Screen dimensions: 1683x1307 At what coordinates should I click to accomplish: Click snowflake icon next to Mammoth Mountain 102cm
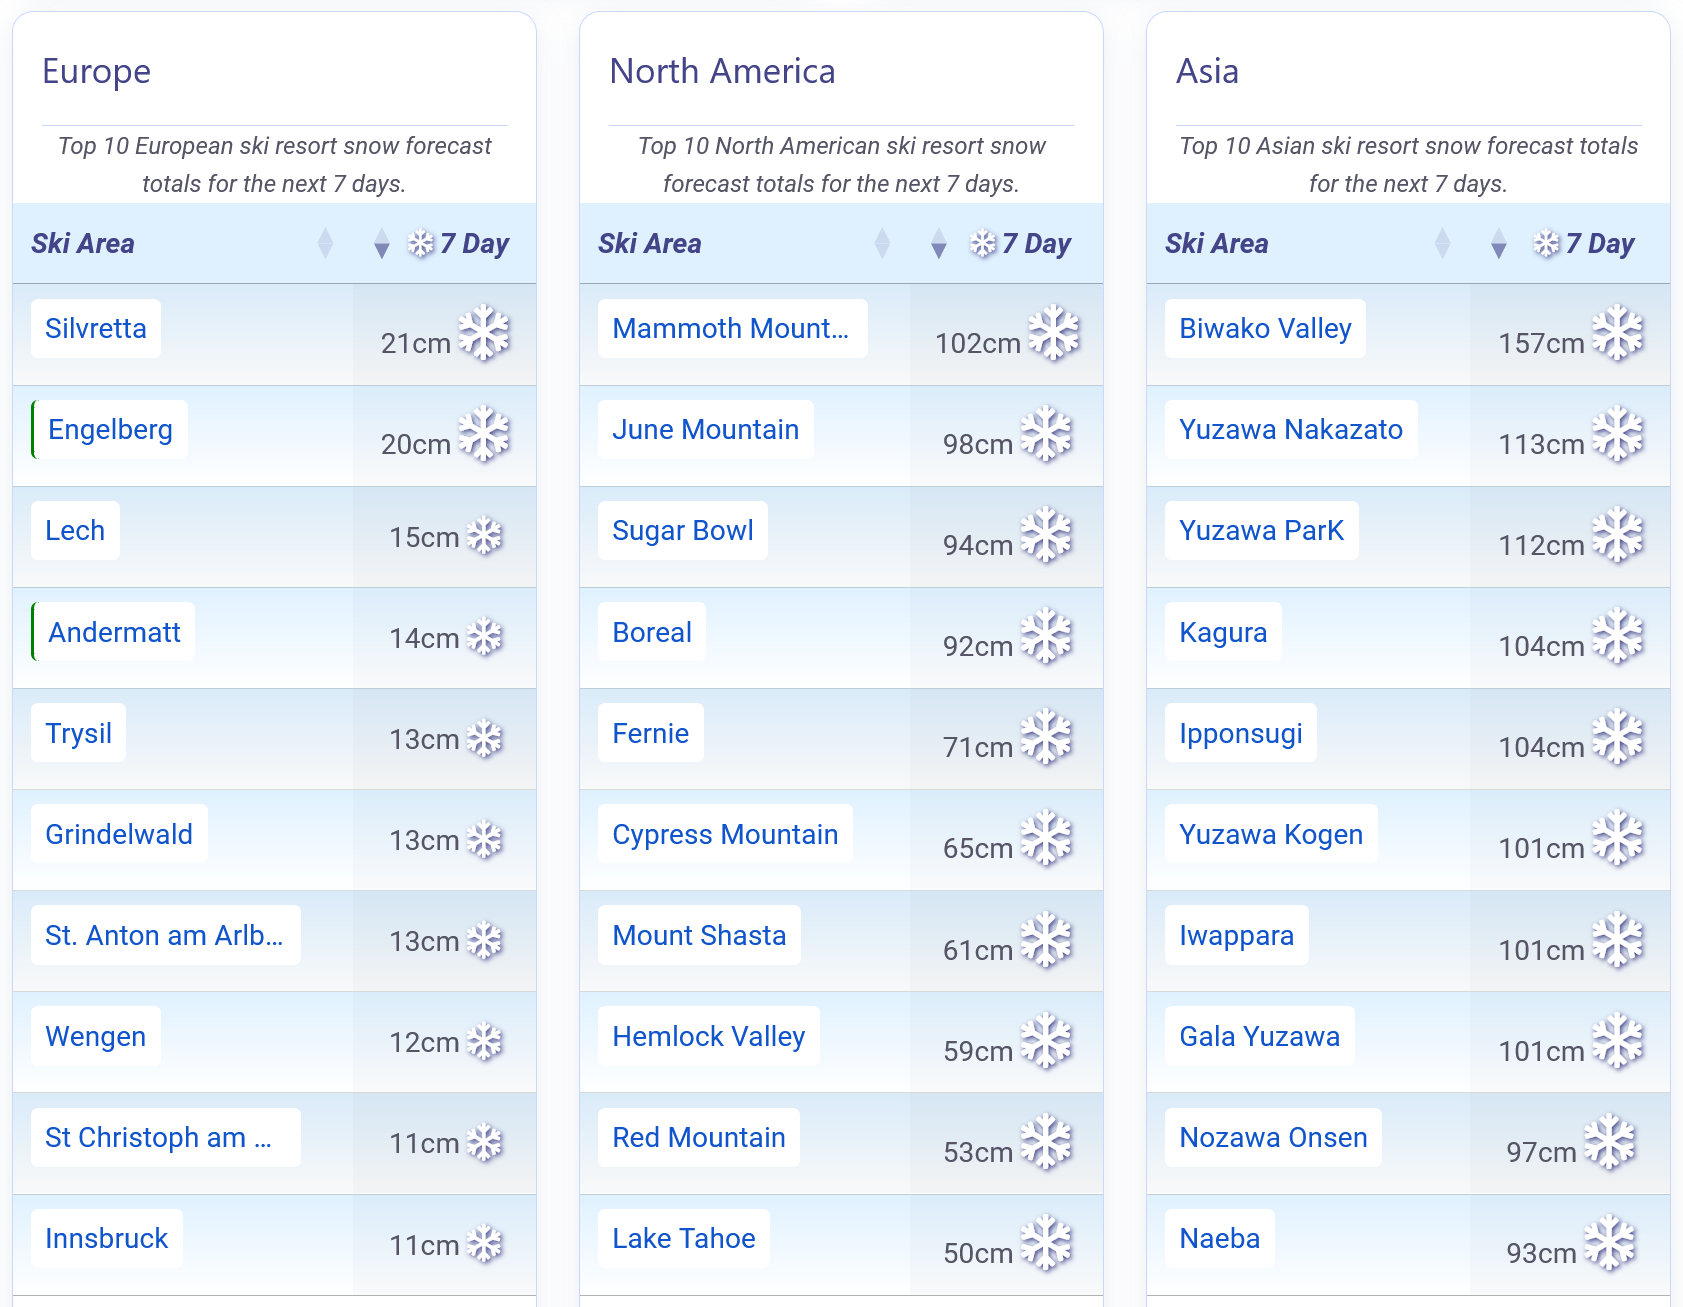coord(1054,333)
